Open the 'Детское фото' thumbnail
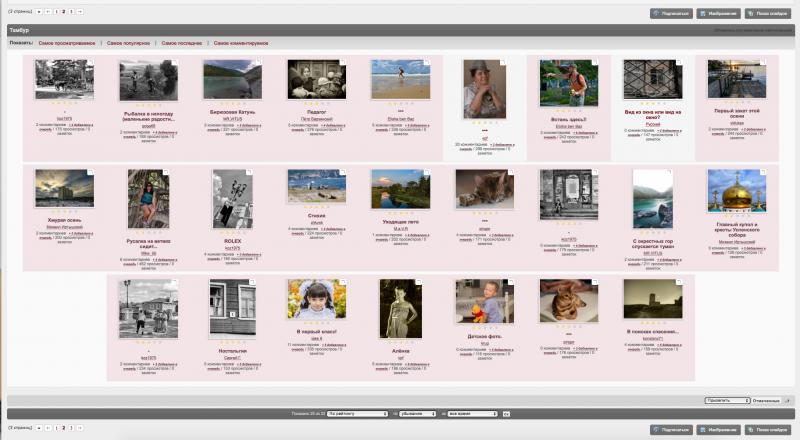 click(485, 301)
